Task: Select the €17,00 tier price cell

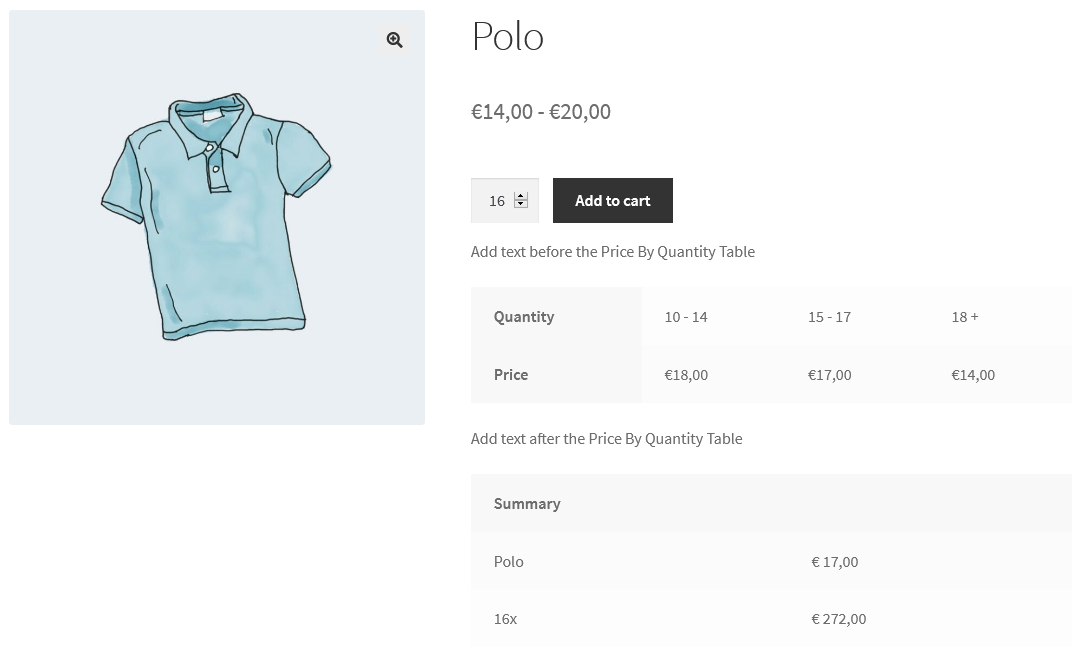Action: 829,375
